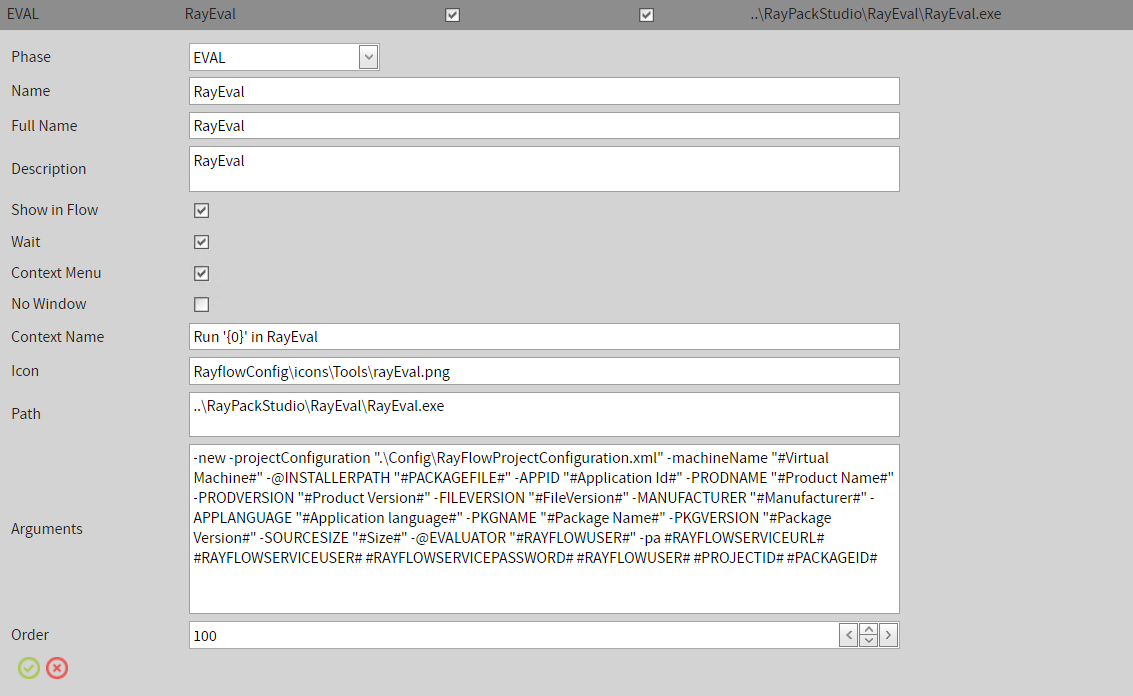The image size is (1133, 696).
Task: Click the EVAL phase cell in header row
Action: (x=23, y=14)
